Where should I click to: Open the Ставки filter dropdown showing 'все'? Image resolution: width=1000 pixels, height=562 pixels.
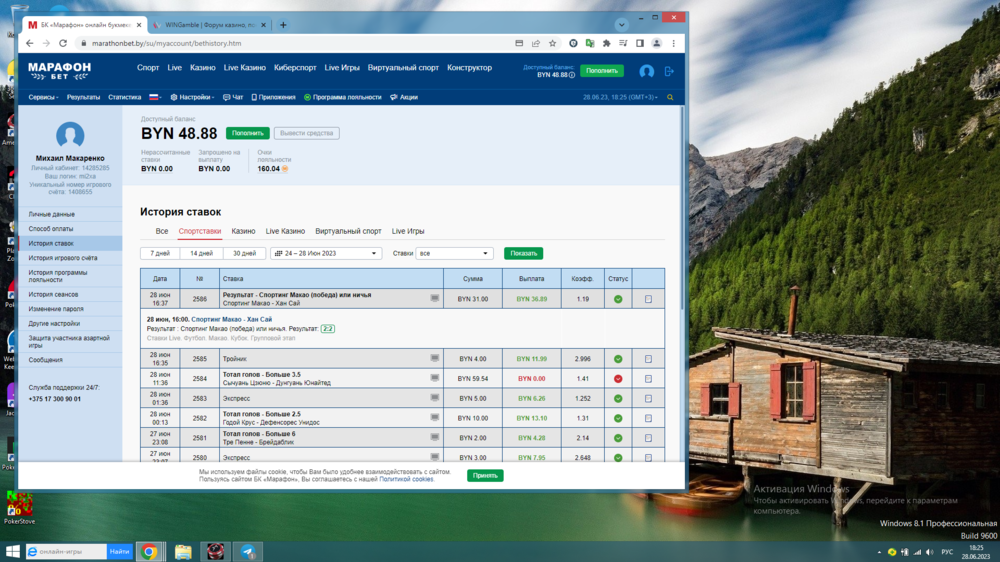point(455,254)
